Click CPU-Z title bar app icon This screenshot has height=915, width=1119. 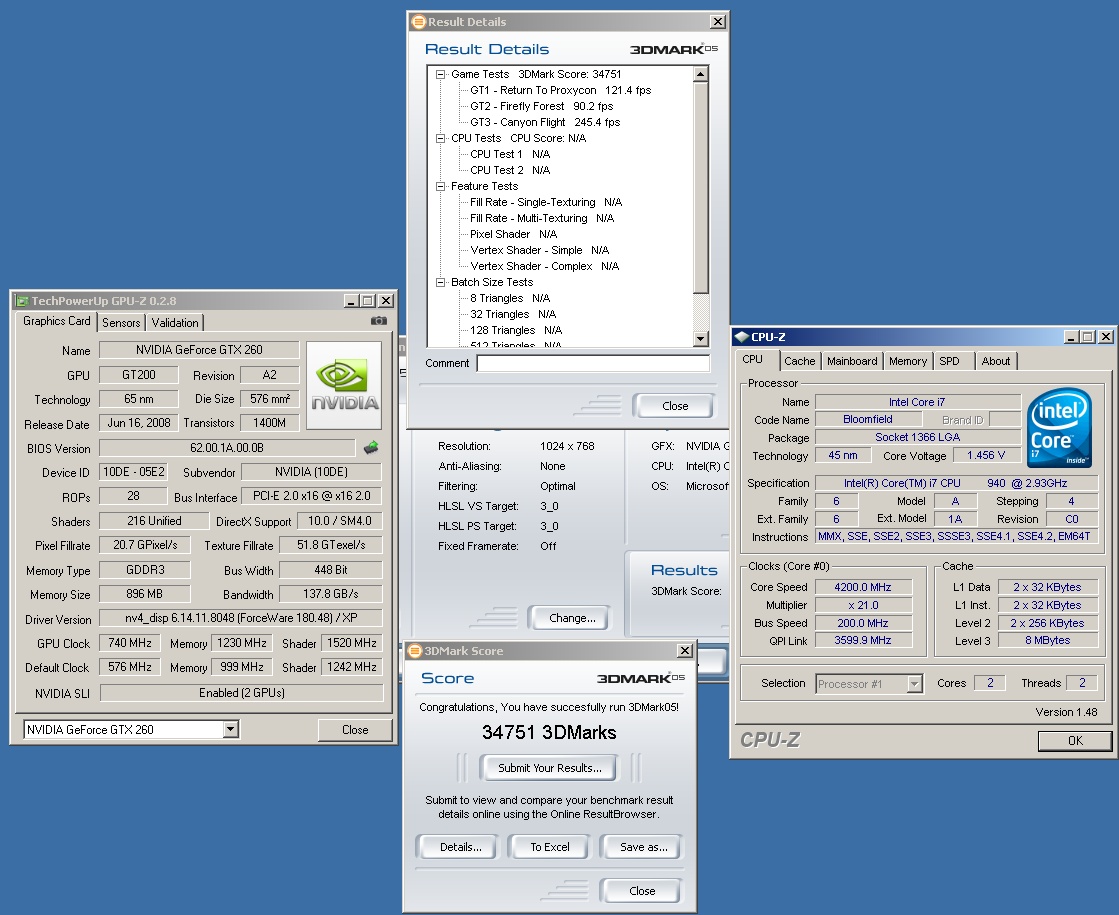[742, 337]
